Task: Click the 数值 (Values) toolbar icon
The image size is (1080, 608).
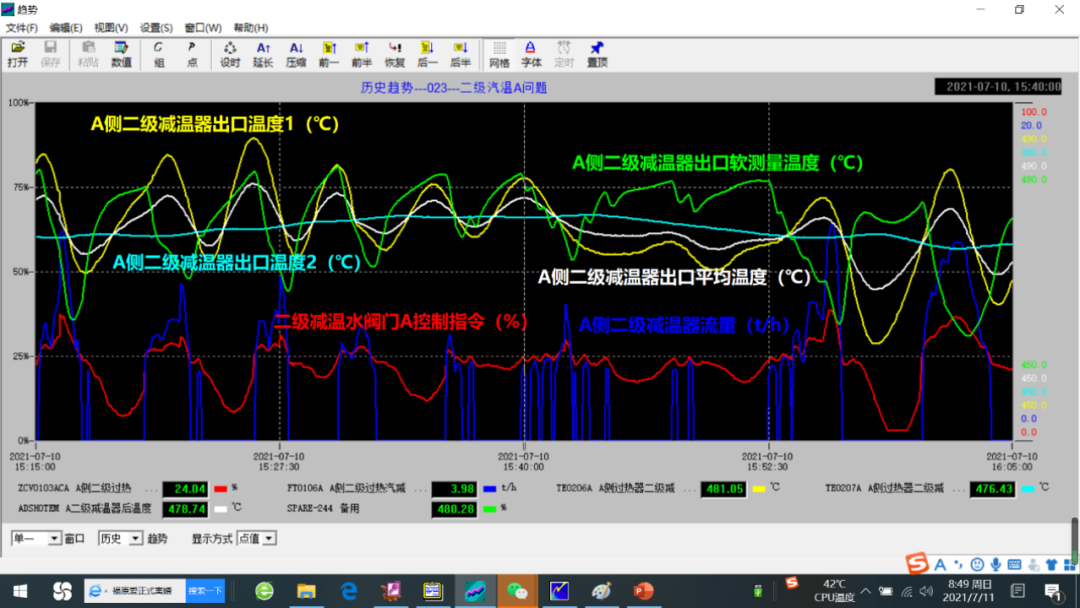Action: (121, 54)
